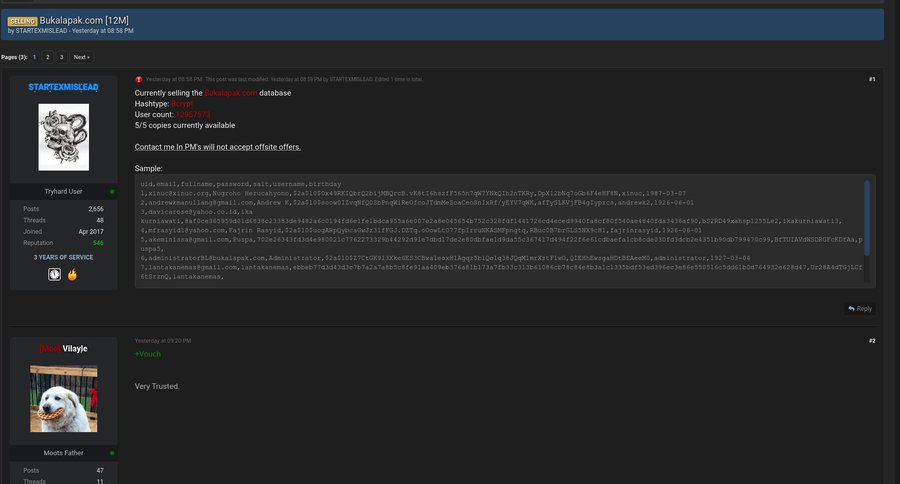Viewport: 900px width, 484px height.
Task: Click the posts count 2,656
Action: [x=96, y=209]
